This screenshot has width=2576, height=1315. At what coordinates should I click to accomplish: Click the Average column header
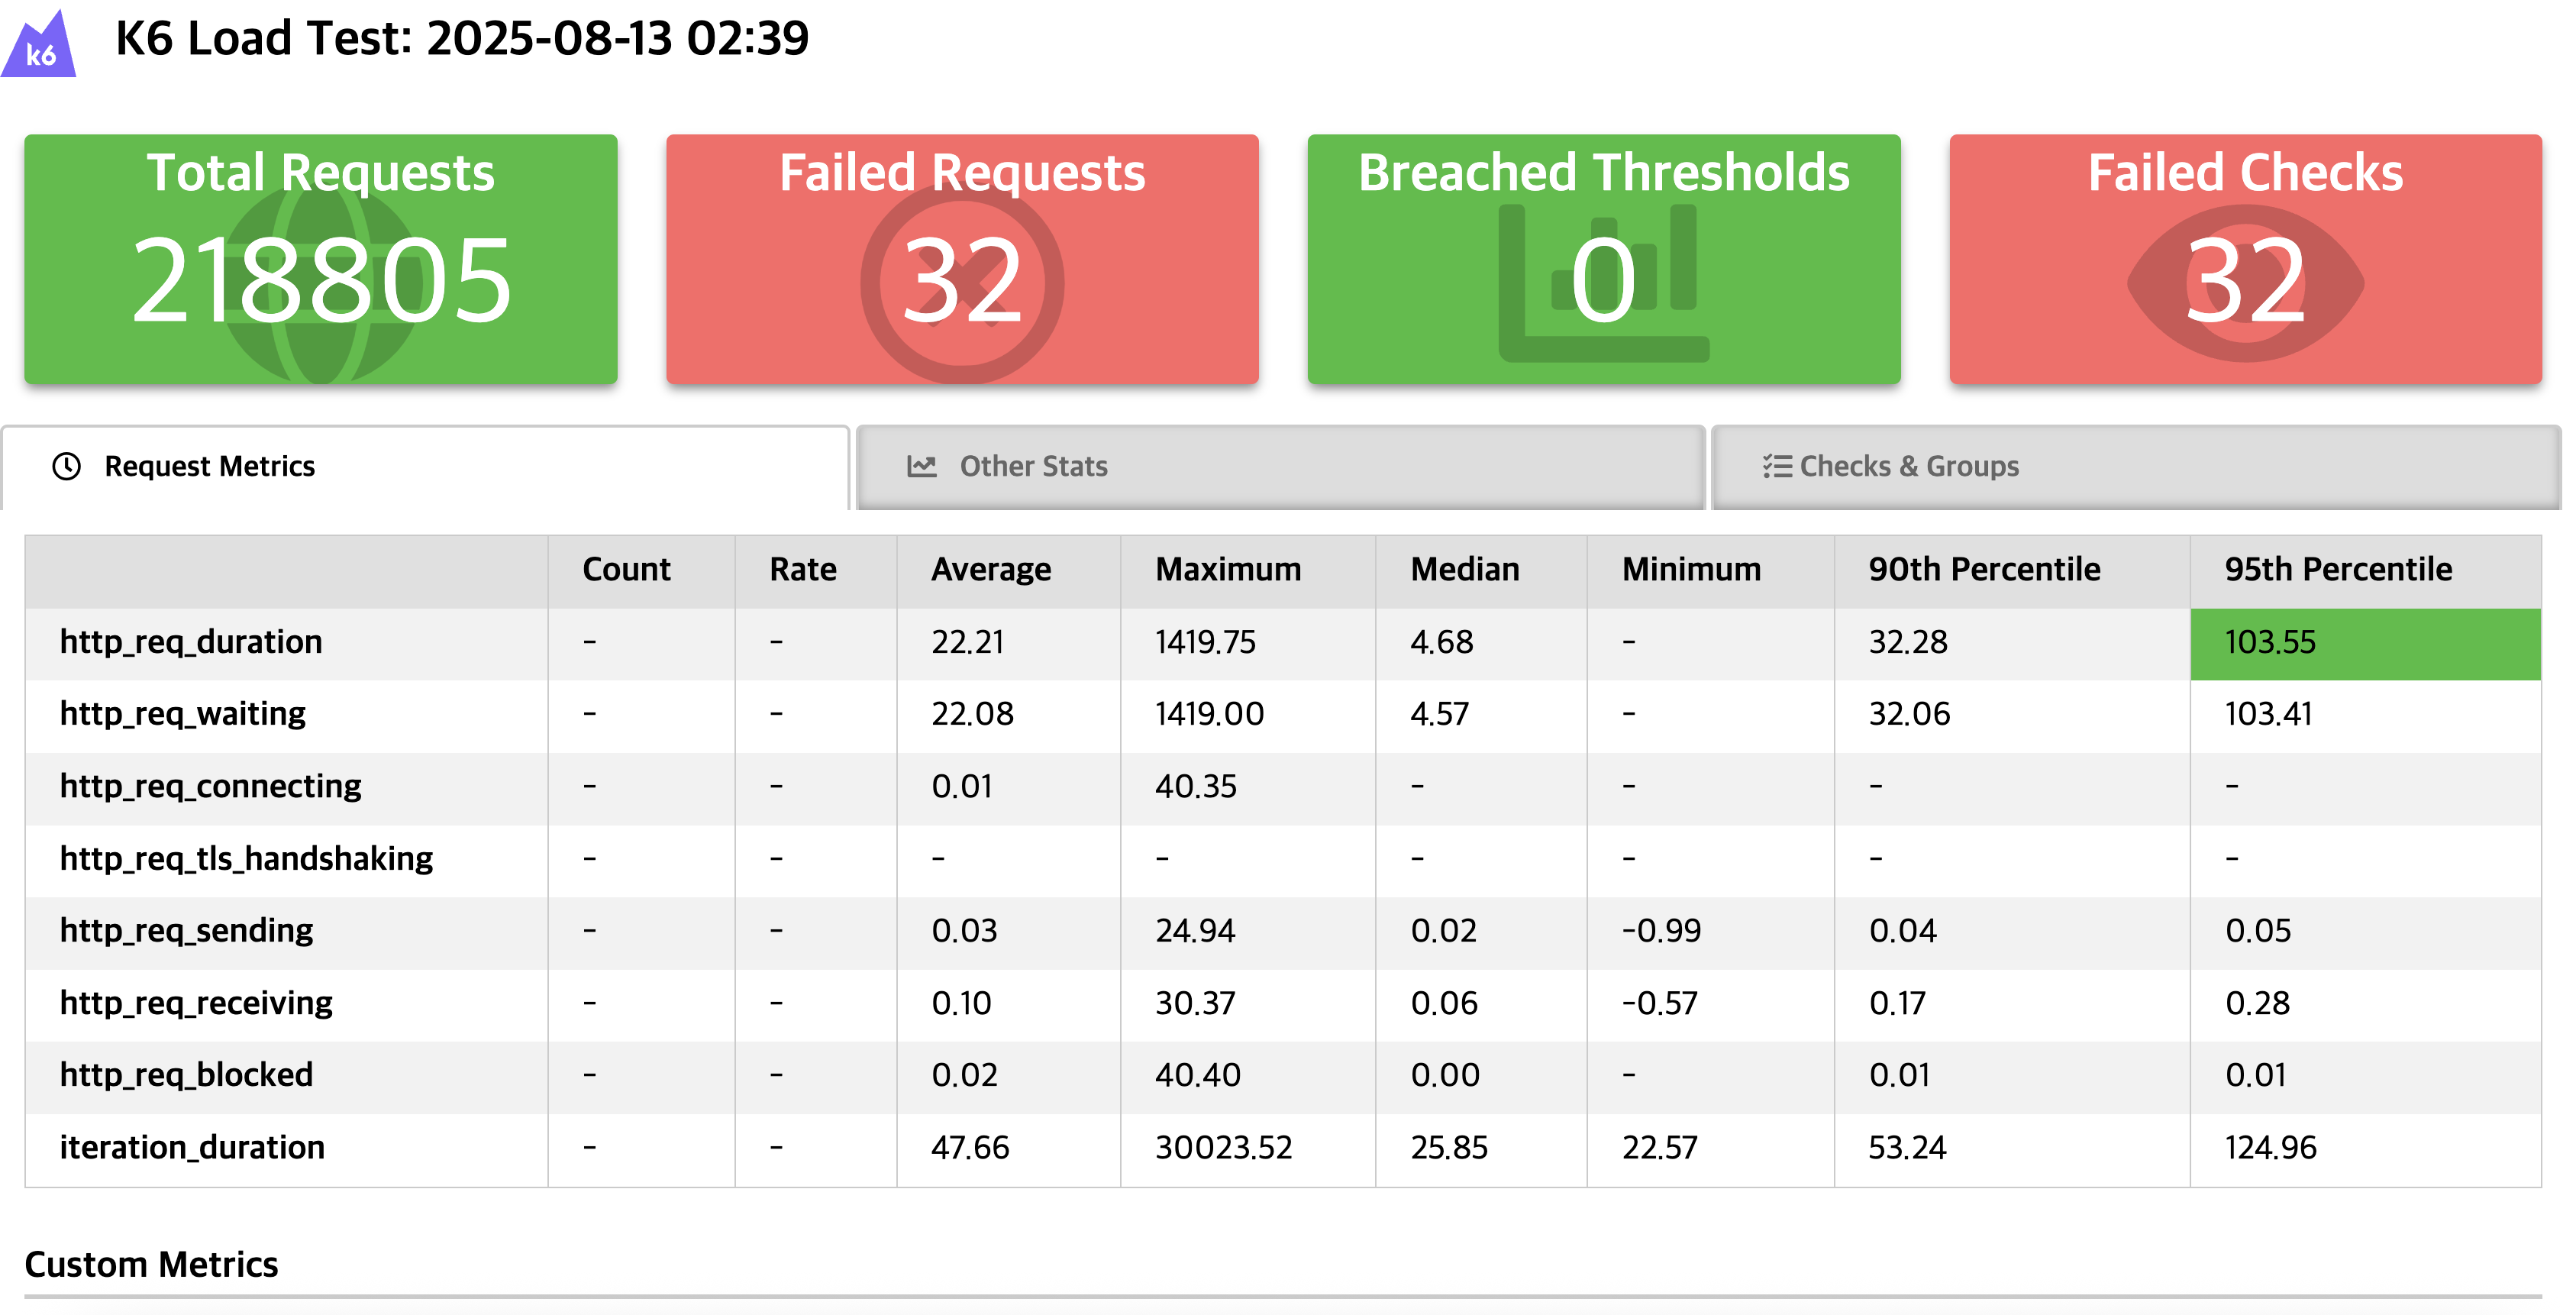coord(990,570)
